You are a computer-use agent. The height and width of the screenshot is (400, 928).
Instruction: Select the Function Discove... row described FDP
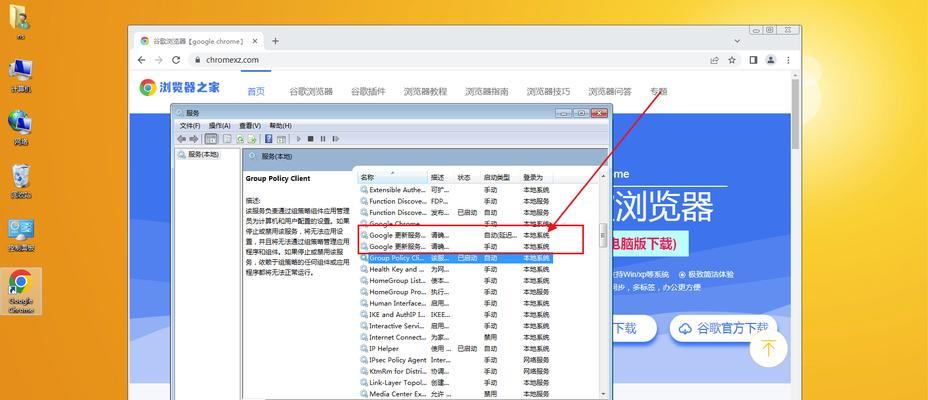[455, 201]
